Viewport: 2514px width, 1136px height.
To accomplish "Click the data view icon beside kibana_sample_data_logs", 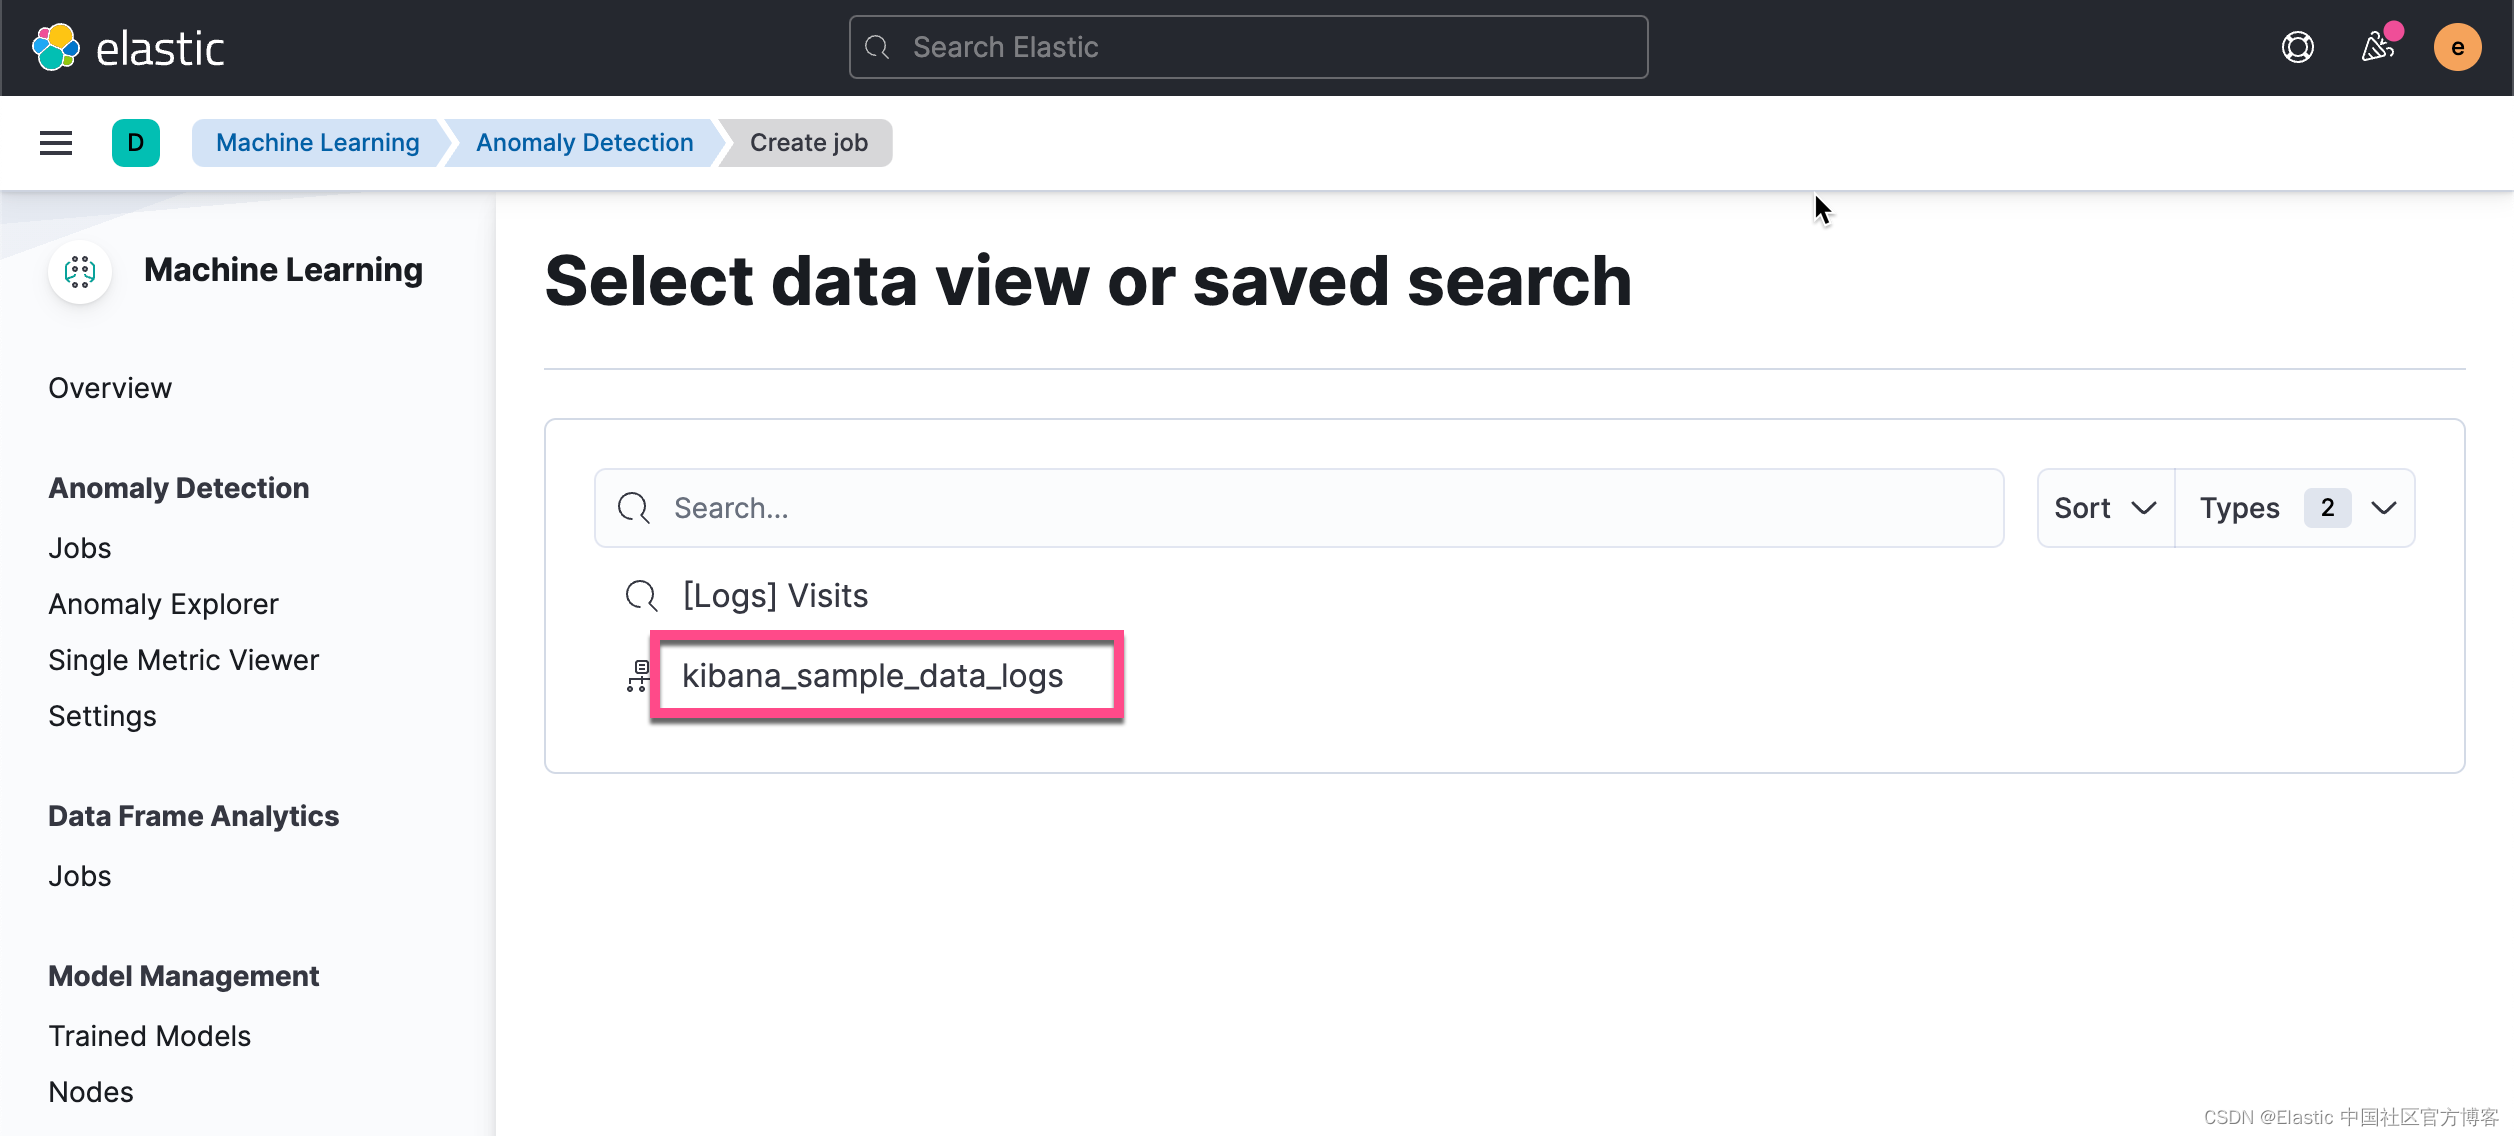I will pos(637,676).
